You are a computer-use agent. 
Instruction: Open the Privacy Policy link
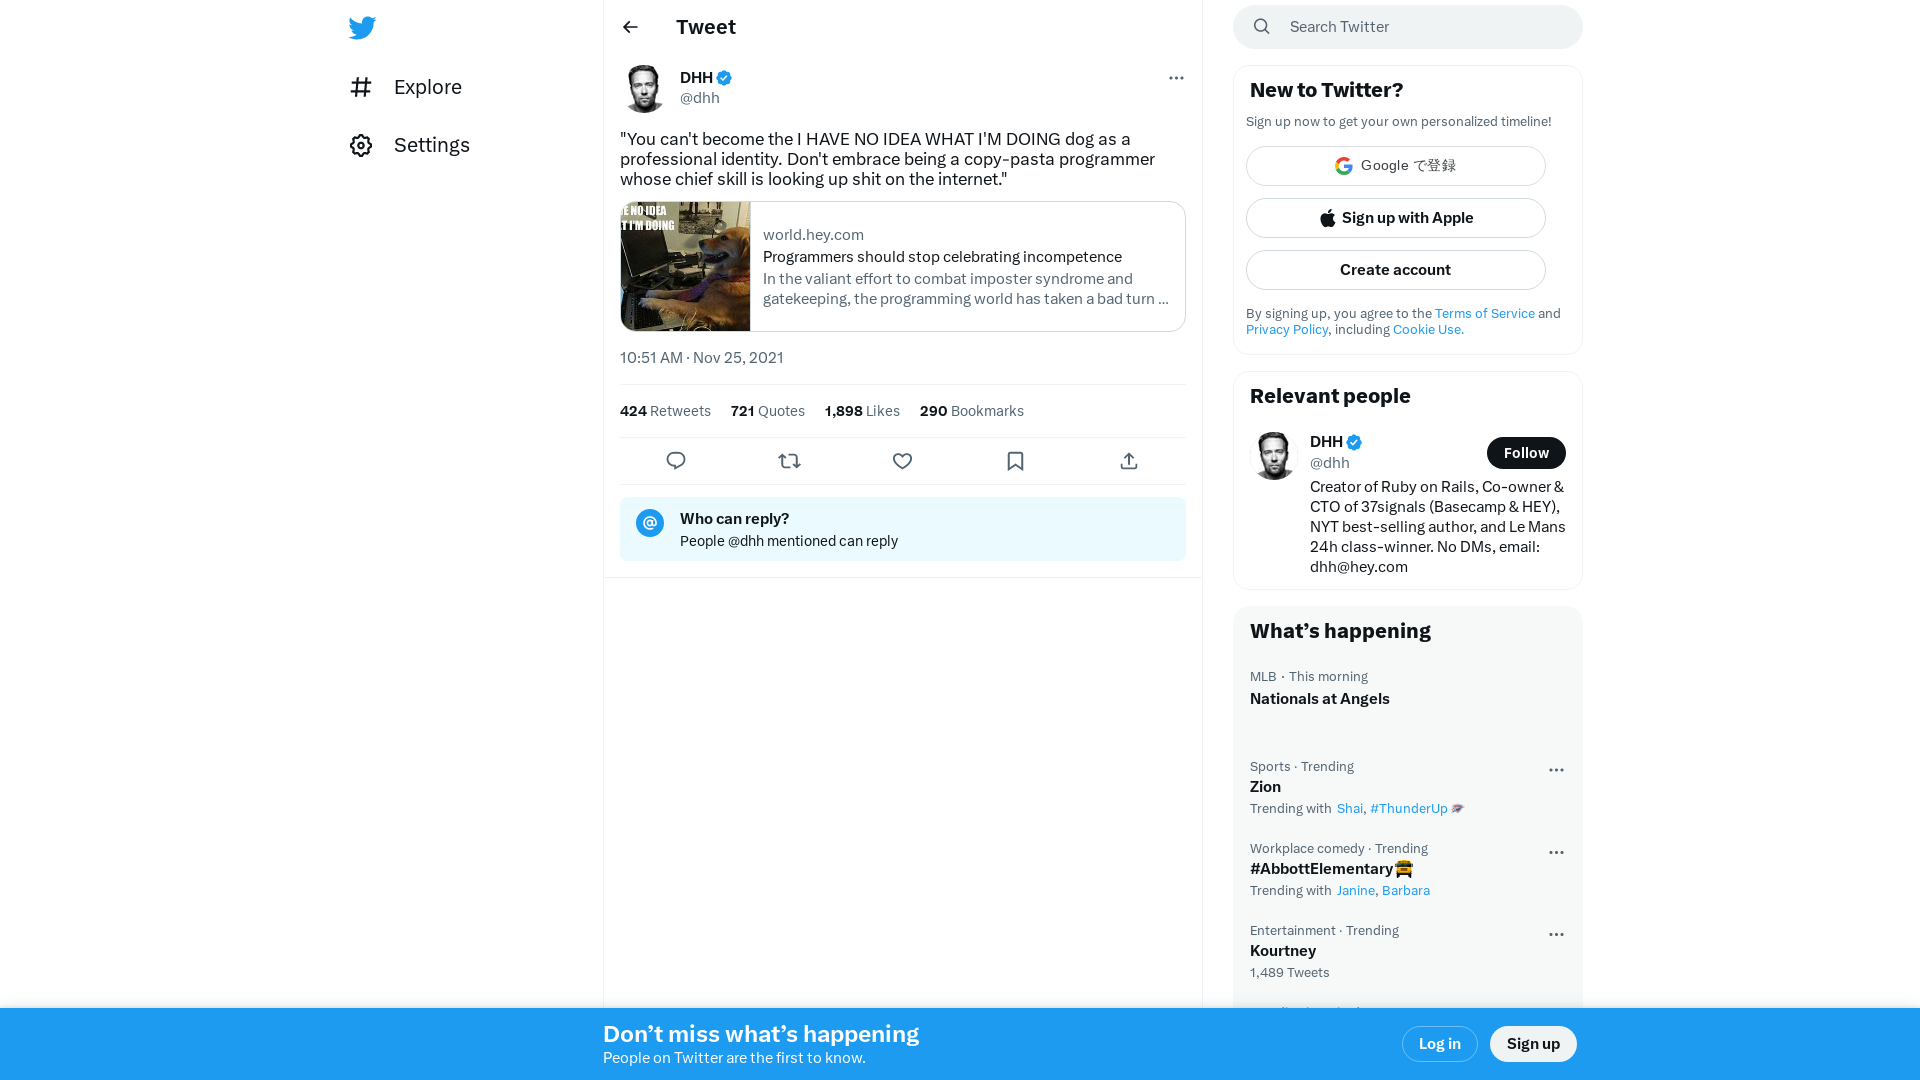tap(1287, 330)
